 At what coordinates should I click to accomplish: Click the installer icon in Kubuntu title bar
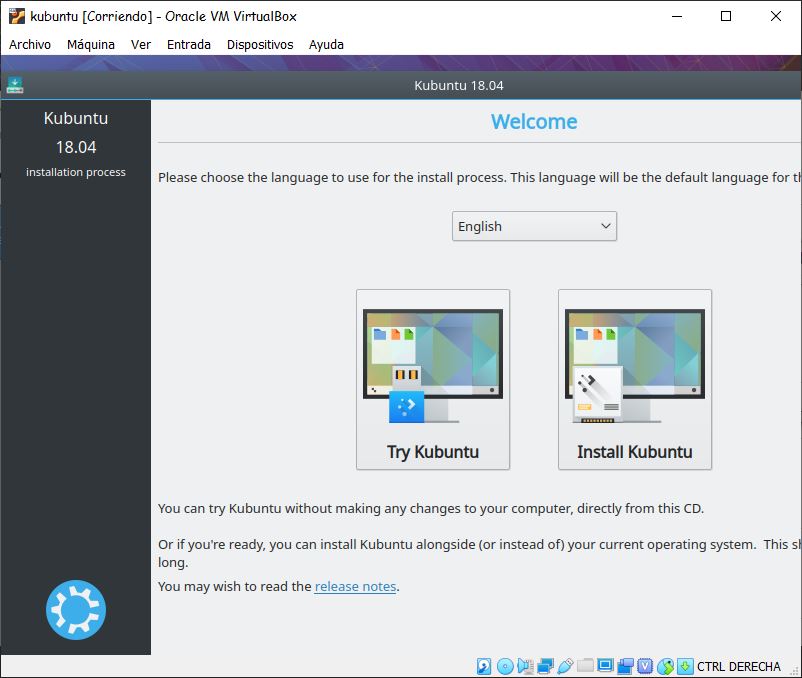[x=15, y=85]
